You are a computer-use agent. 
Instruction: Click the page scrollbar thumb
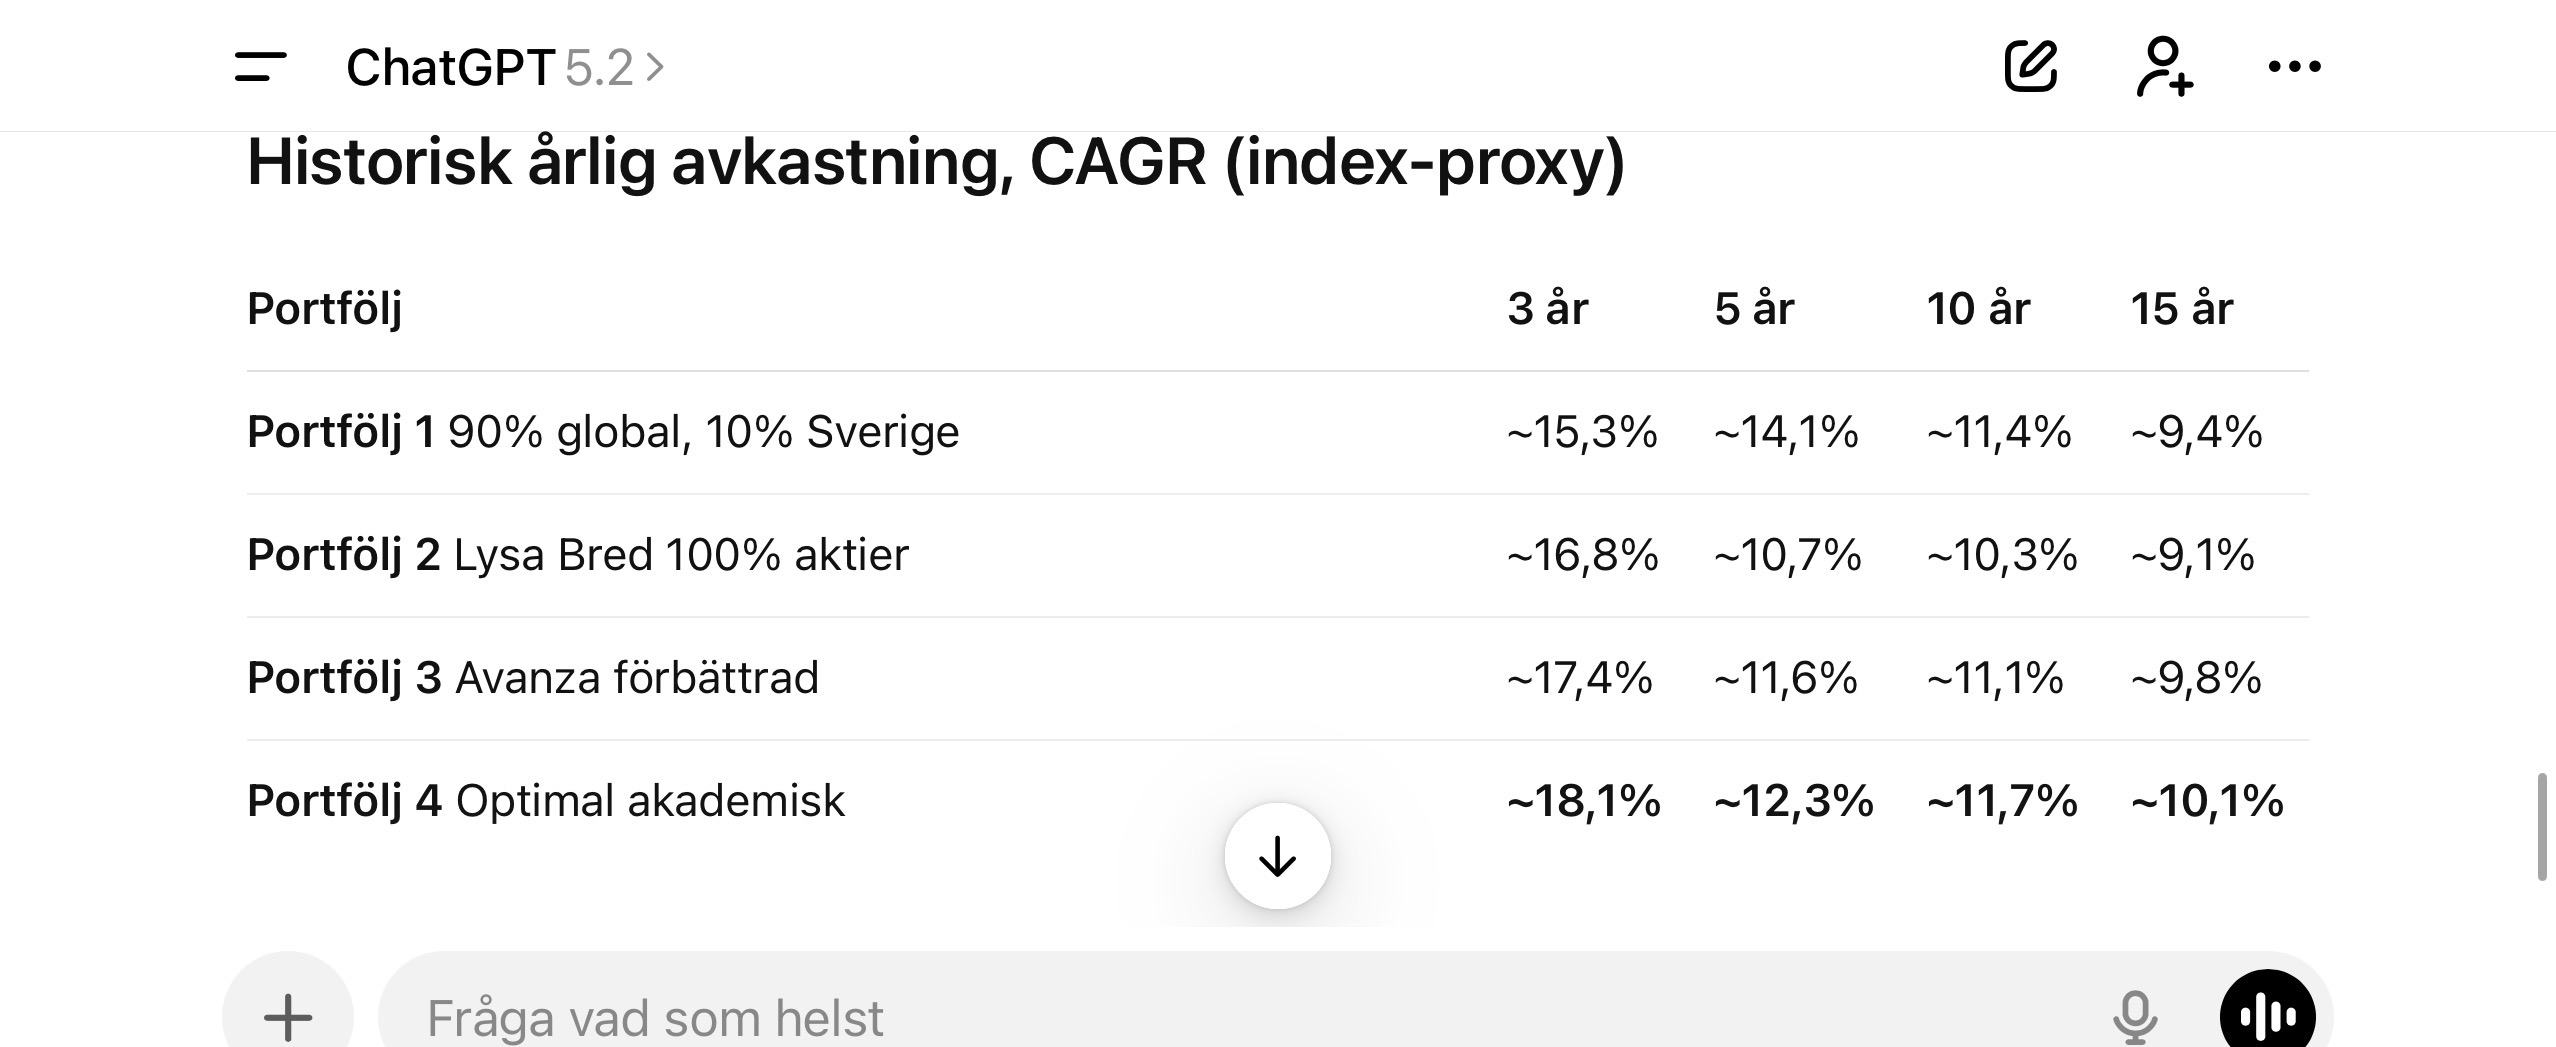click(2541, 826)
